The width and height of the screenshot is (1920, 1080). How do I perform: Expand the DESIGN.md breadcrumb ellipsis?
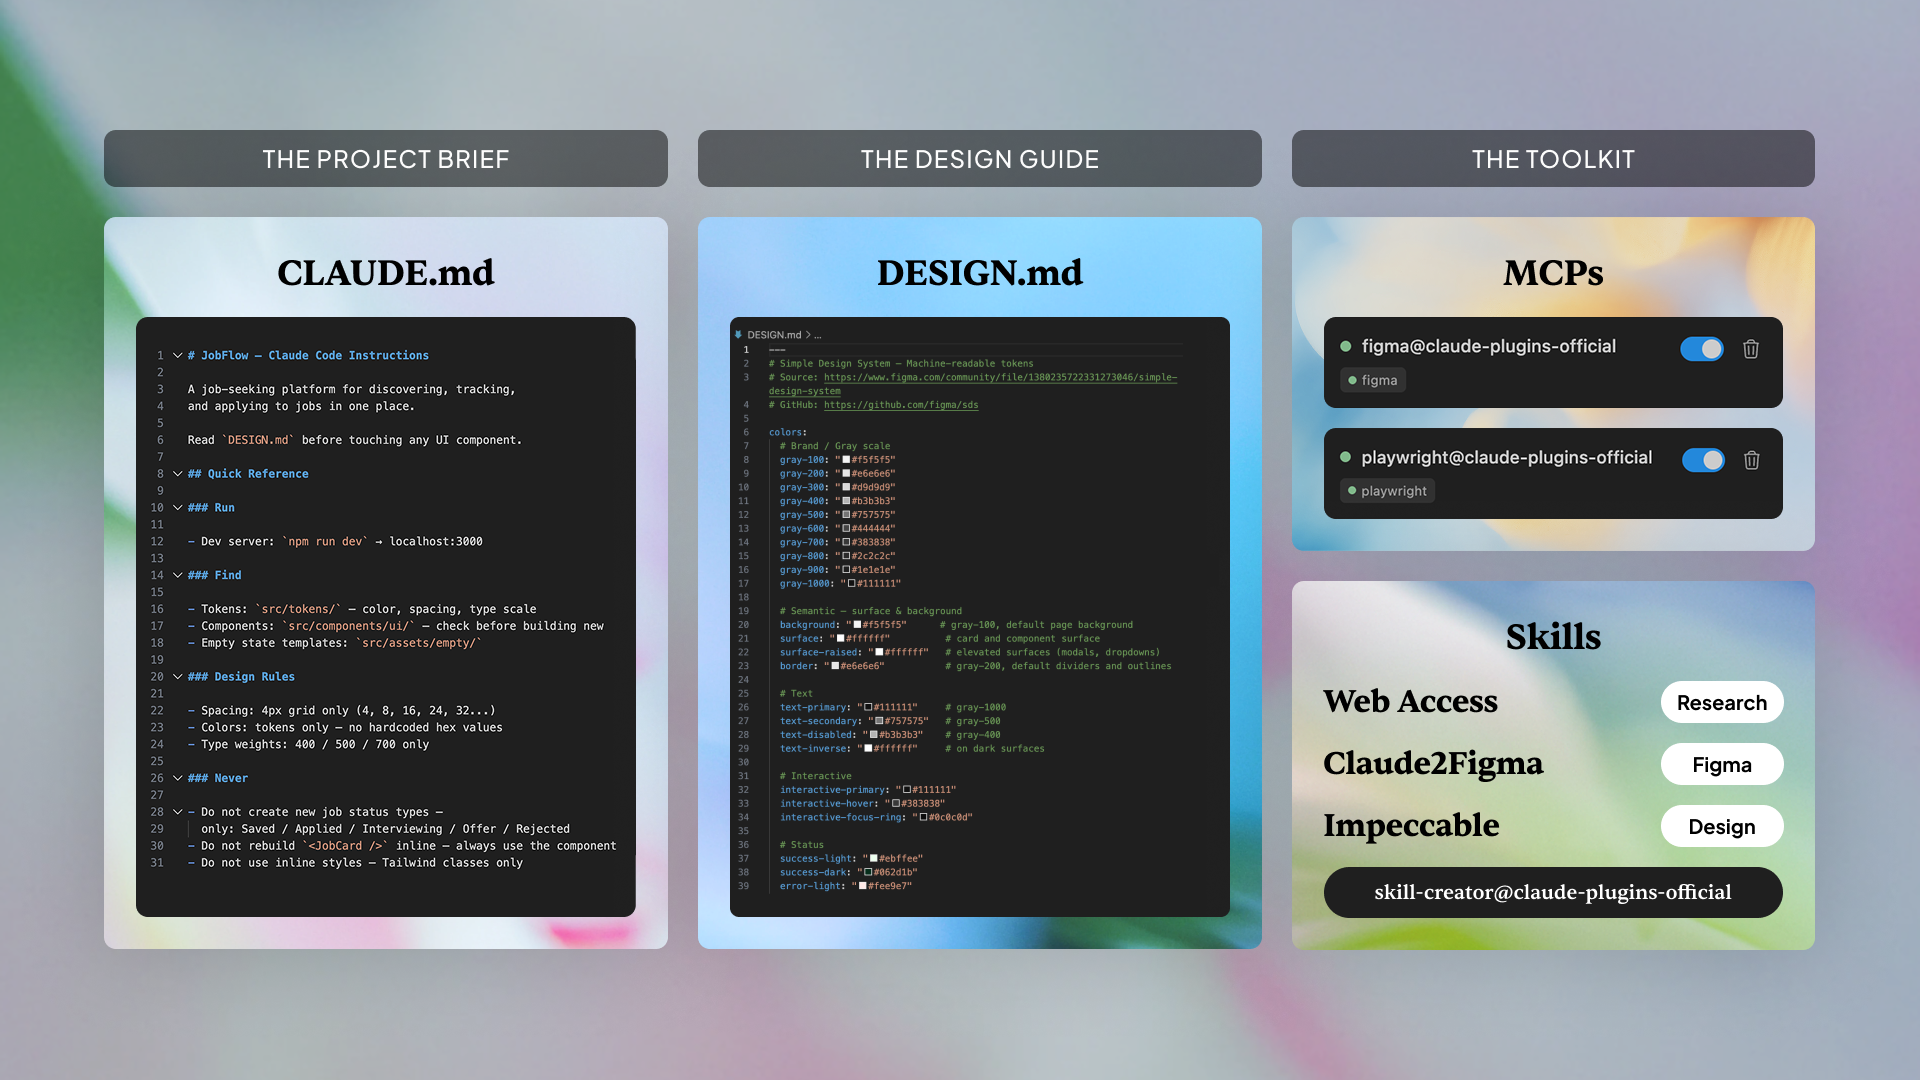[818, 335]
